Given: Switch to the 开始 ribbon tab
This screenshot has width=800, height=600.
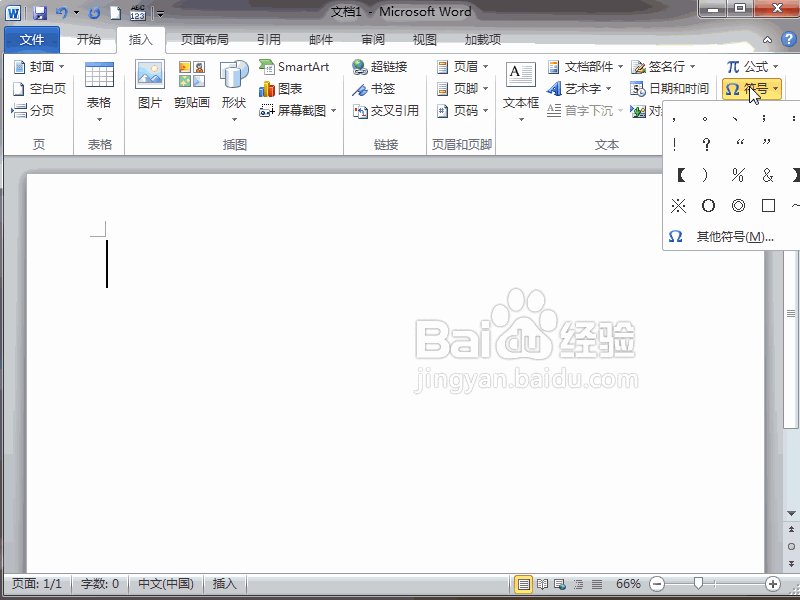Looking at the screenshot, I should (x=88, y=39).
